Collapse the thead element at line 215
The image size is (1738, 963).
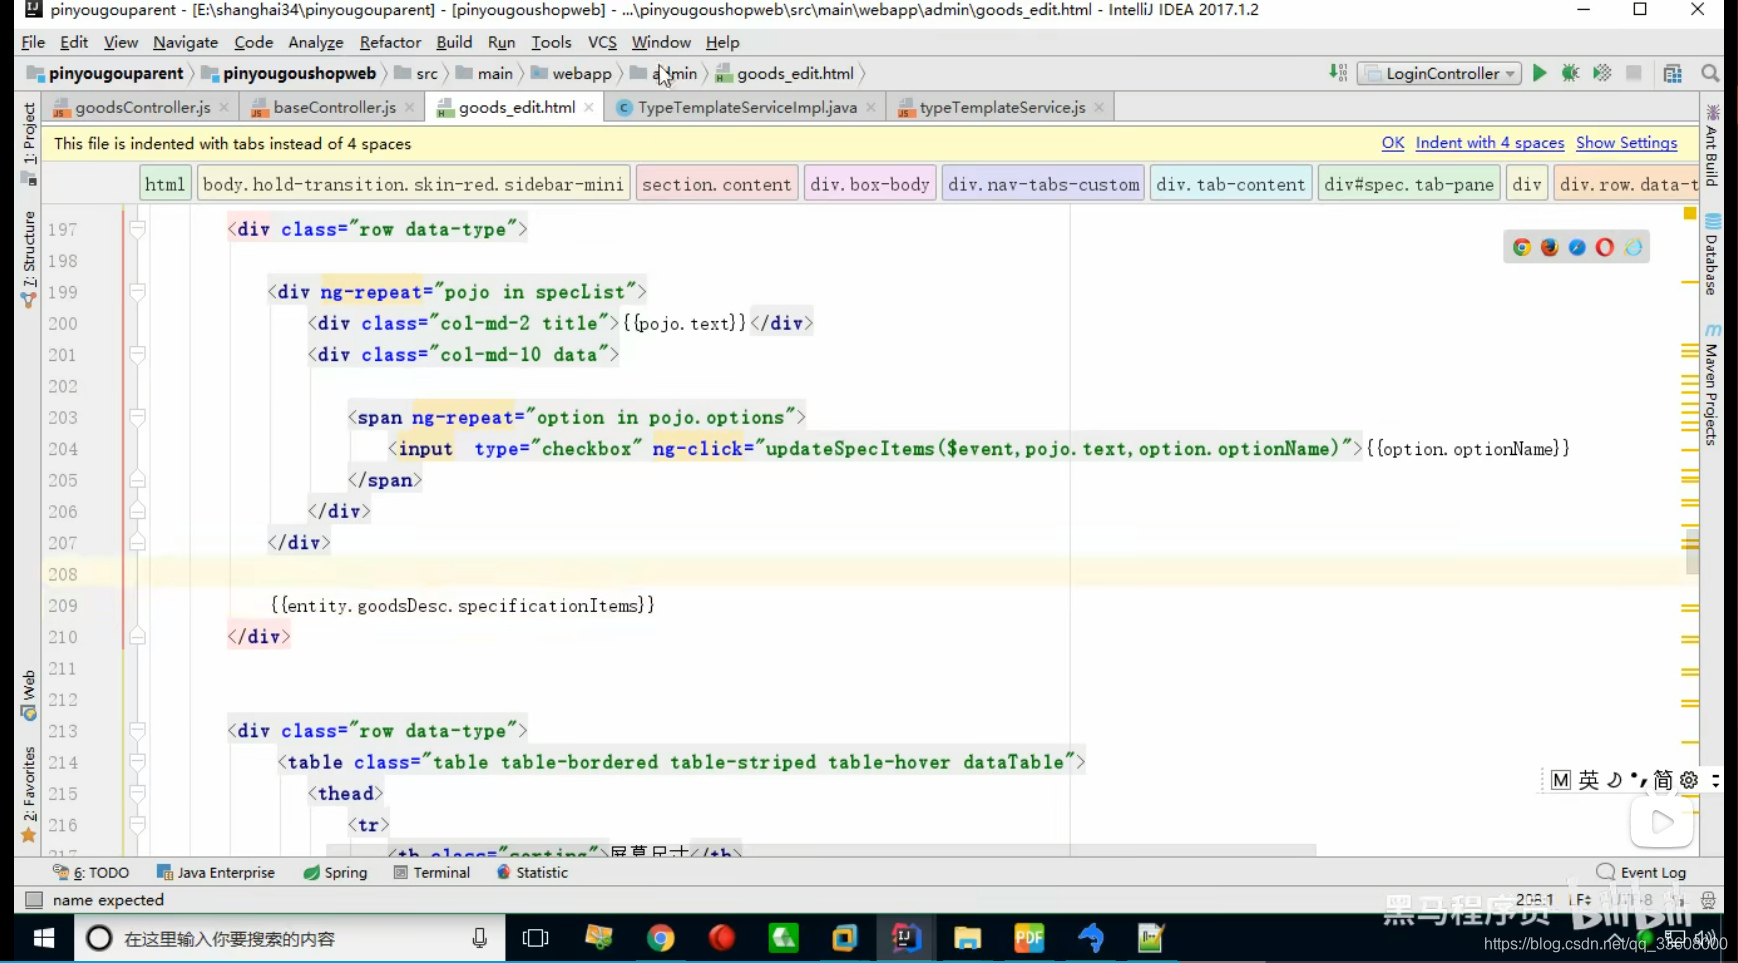click(x=137, y=794)
